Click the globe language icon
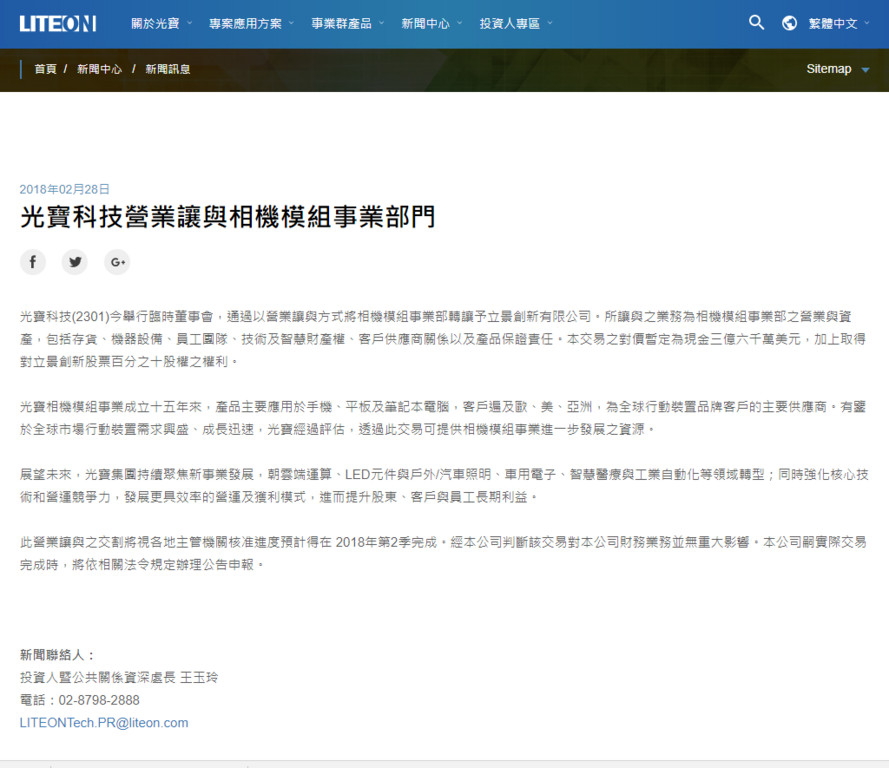889x768 pixels. pyautogui.click(x=789, y=23)
